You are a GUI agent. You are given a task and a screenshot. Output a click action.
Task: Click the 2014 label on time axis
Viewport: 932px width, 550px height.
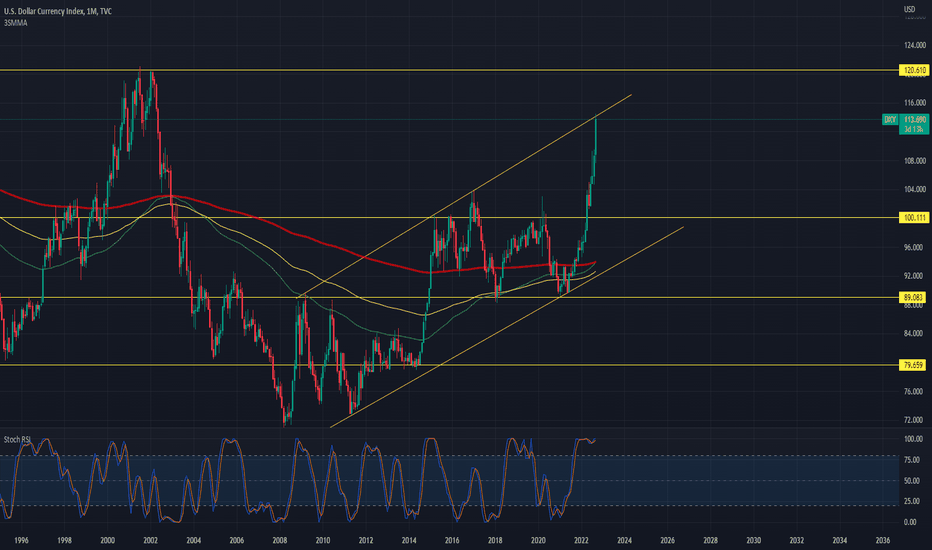pos(409,540)
